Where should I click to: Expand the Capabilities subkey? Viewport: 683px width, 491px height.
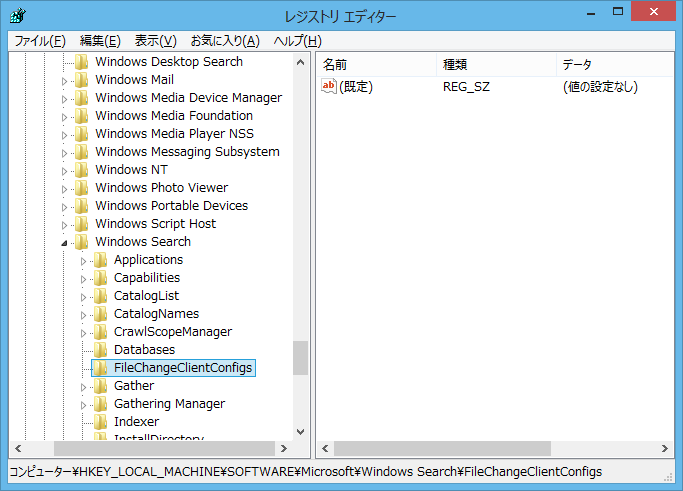click(83, 279)
